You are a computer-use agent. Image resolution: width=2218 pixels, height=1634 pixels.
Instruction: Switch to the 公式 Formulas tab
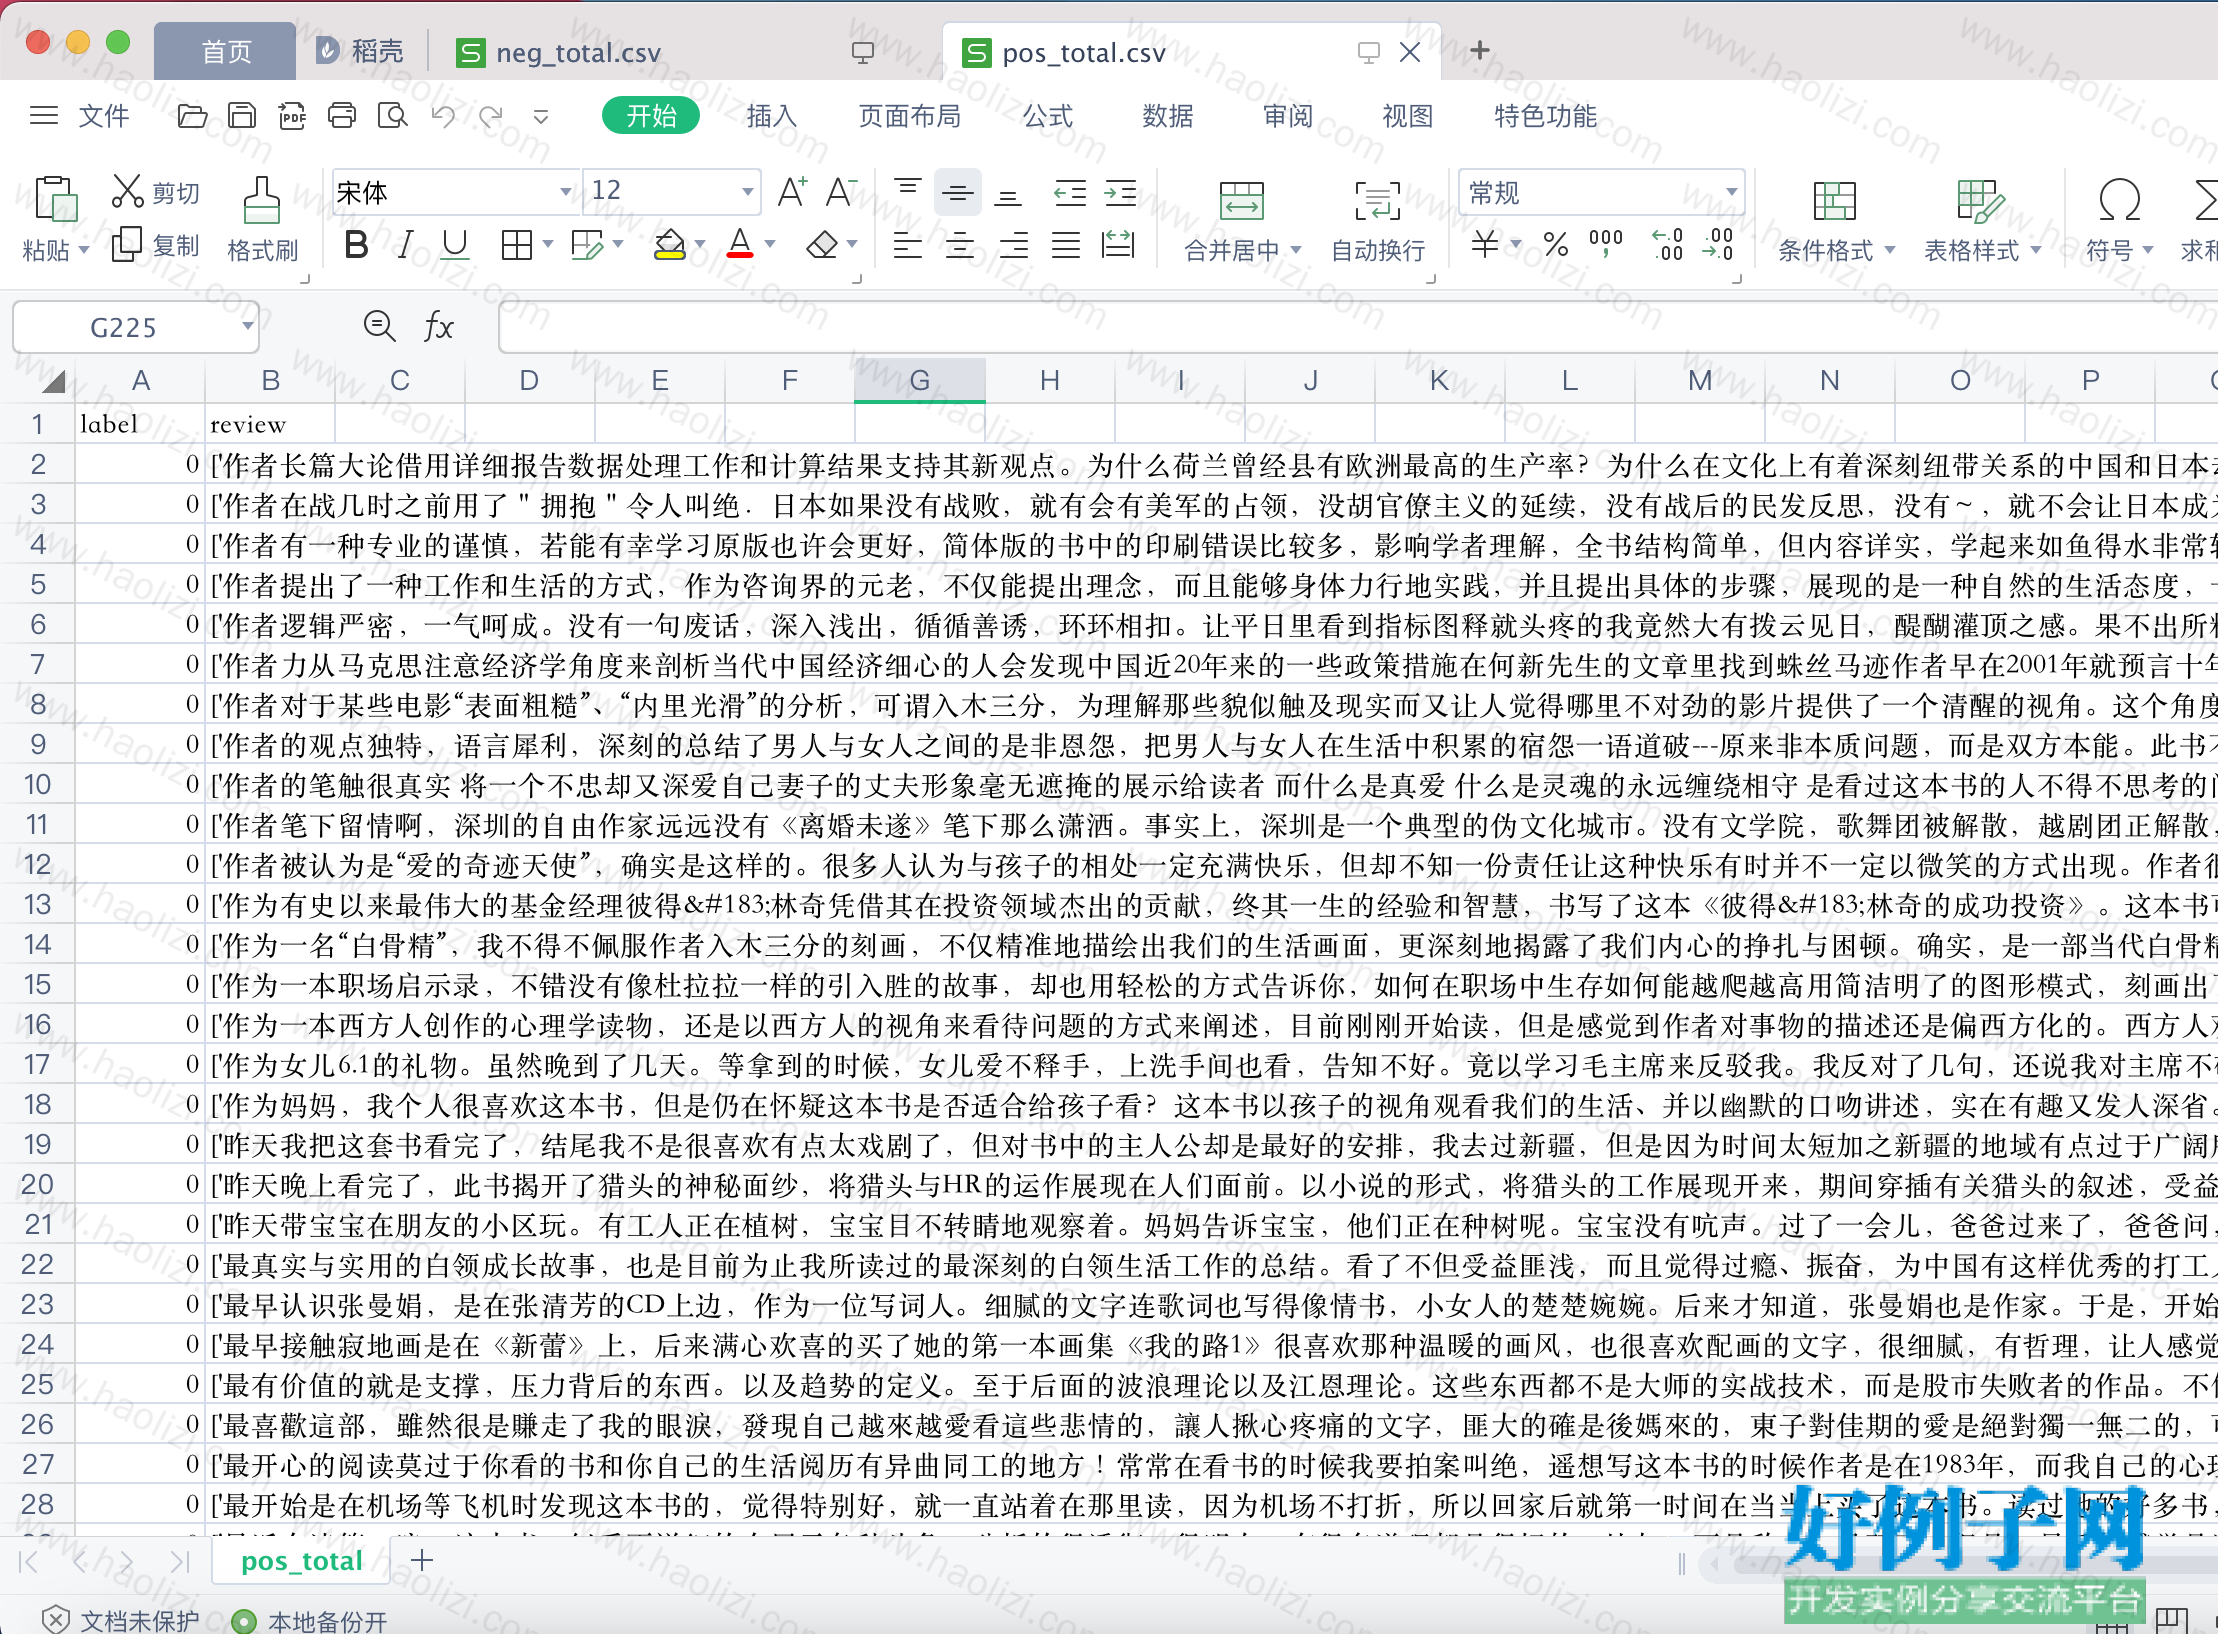pos(1047,116)
